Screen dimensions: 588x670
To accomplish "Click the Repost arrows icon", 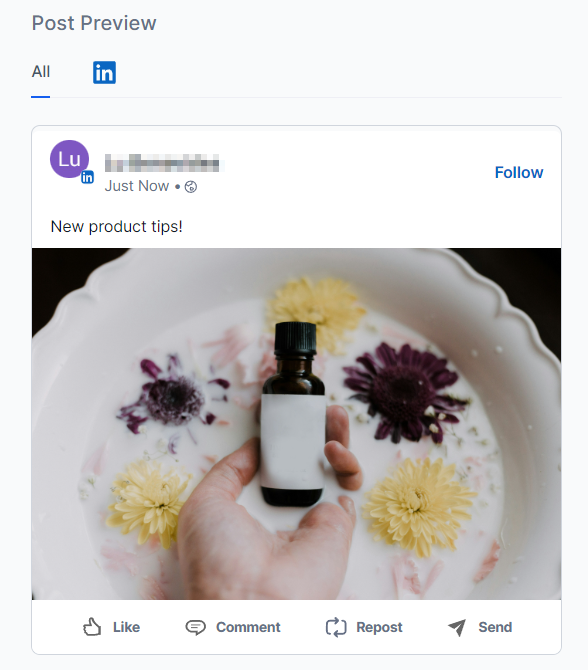I will [x=336, y=627].
